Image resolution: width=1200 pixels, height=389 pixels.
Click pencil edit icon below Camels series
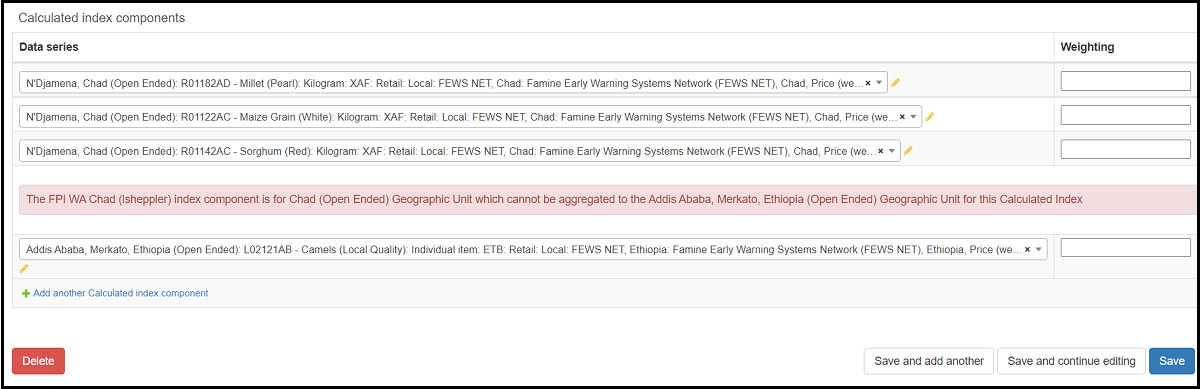coord(24,268)
